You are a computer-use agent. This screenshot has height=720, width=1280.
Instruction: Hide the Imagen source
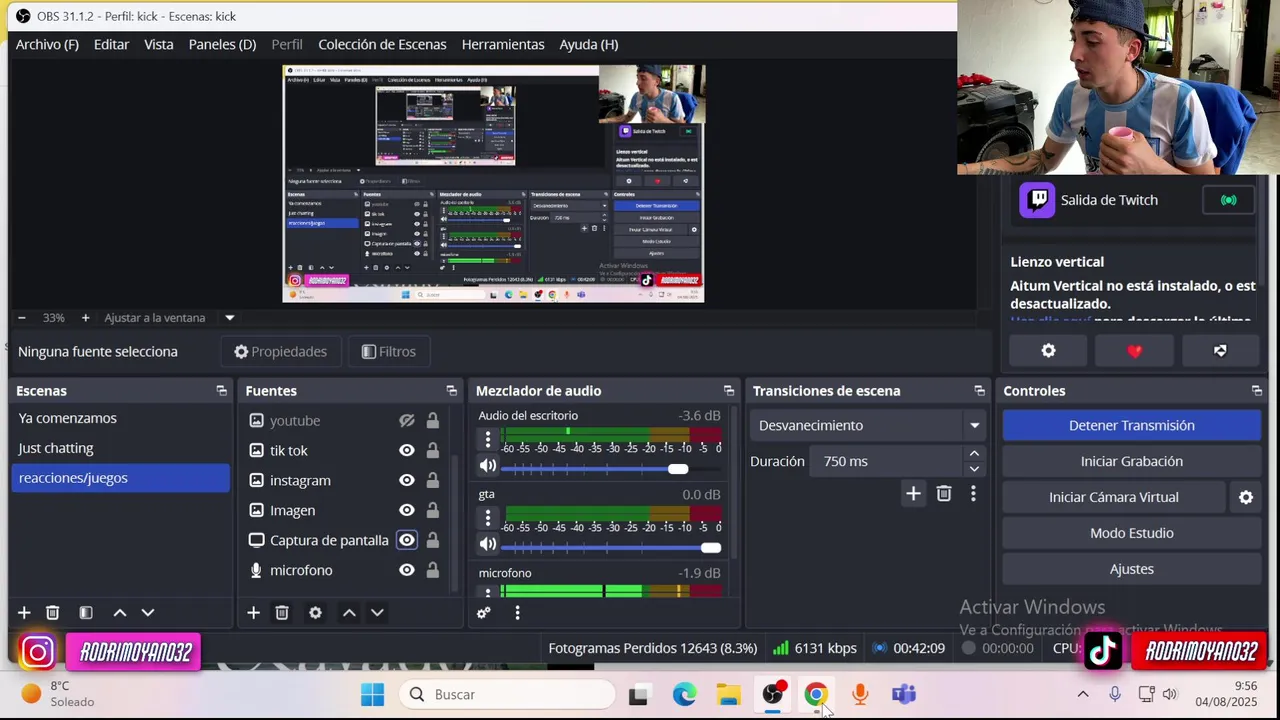407,510
